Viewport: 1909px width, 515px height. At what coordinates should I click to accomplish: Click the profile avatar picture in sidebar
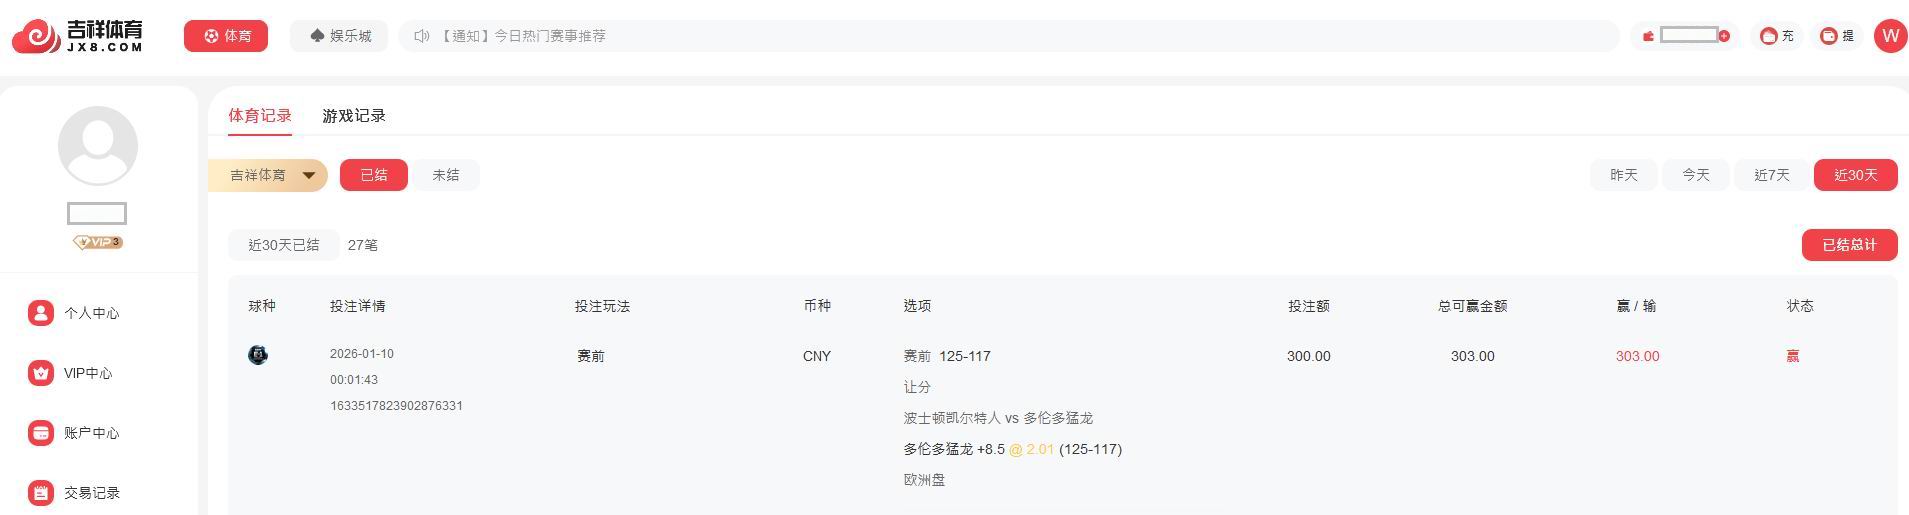pos(98,146)
